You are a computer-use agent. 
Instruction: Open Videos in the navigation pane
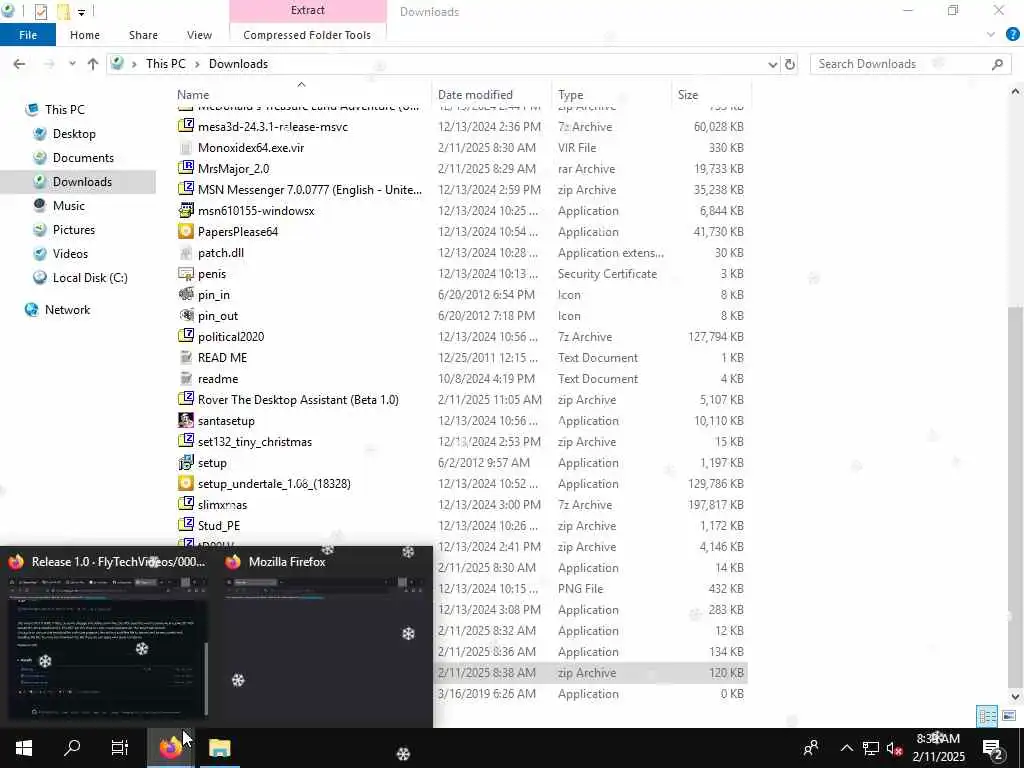point(70,254)
